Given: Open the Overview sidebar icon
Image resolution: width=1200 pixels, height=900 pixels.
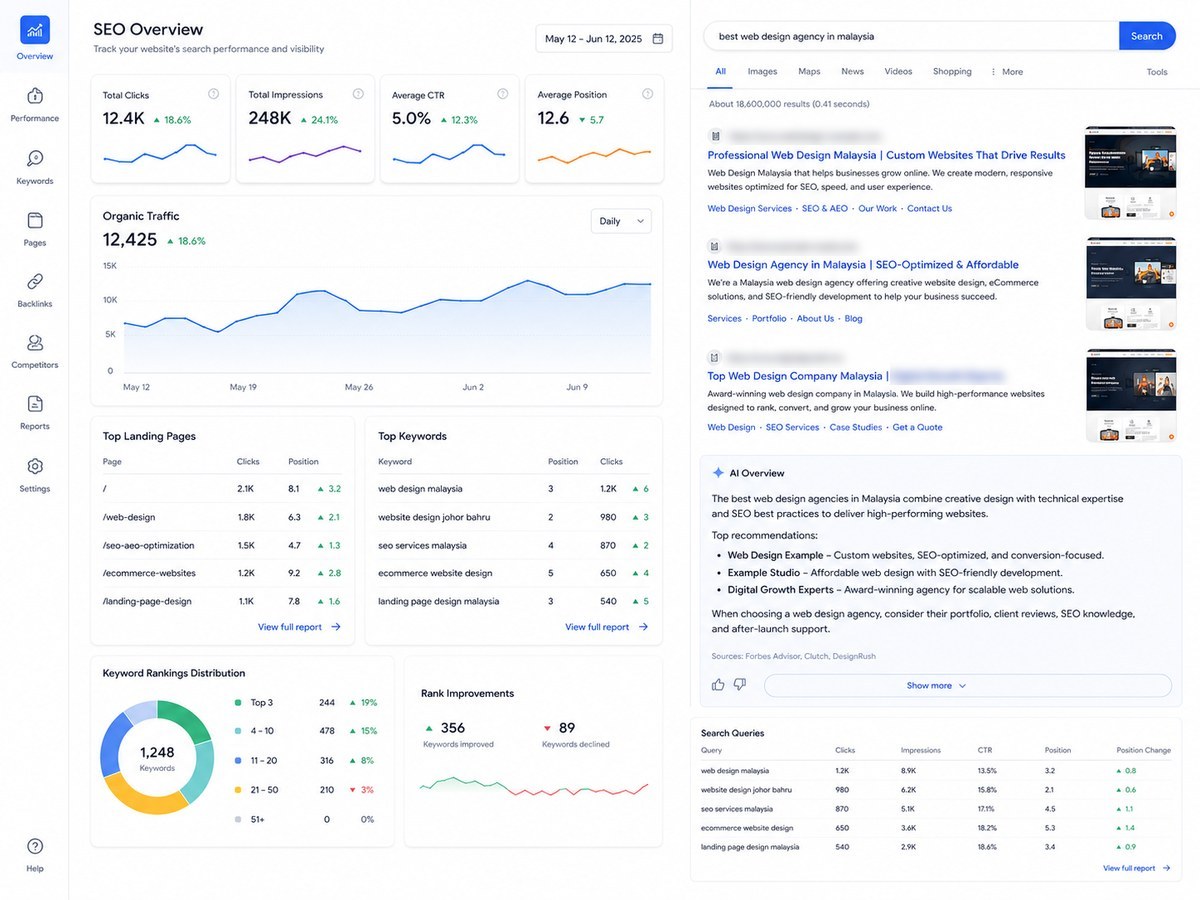Looking at the screenshot, I should (35, 30).
